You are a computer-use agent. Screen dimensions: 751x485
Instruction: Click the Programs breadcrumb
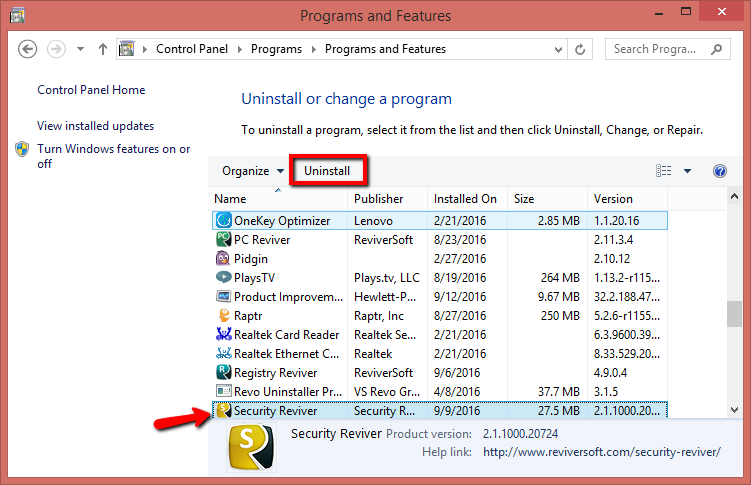(276, 49)
